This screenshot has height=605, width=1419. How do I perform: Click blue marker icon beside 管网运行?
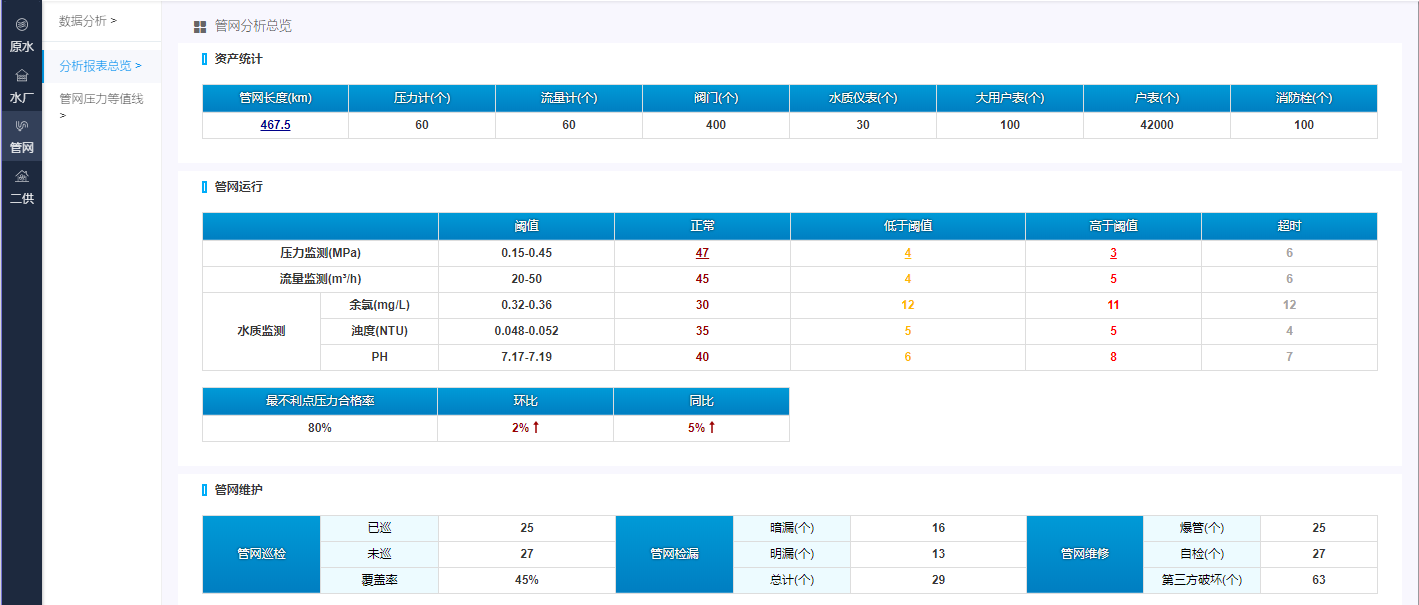point(204,187)
